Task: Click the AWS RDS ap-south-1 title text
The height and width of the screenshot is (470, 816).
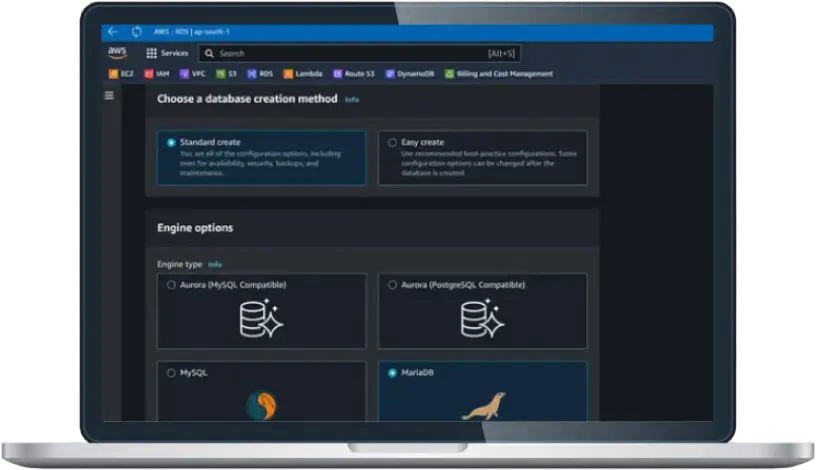Action: (x=192, y=32)
